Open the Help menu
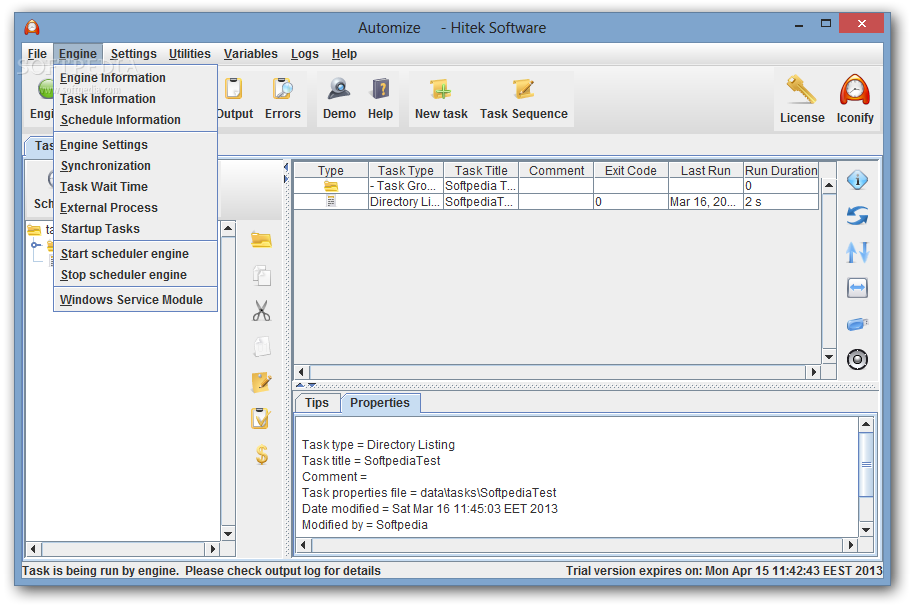The height and width of the screenshot is (606, 911). (344, 54)
